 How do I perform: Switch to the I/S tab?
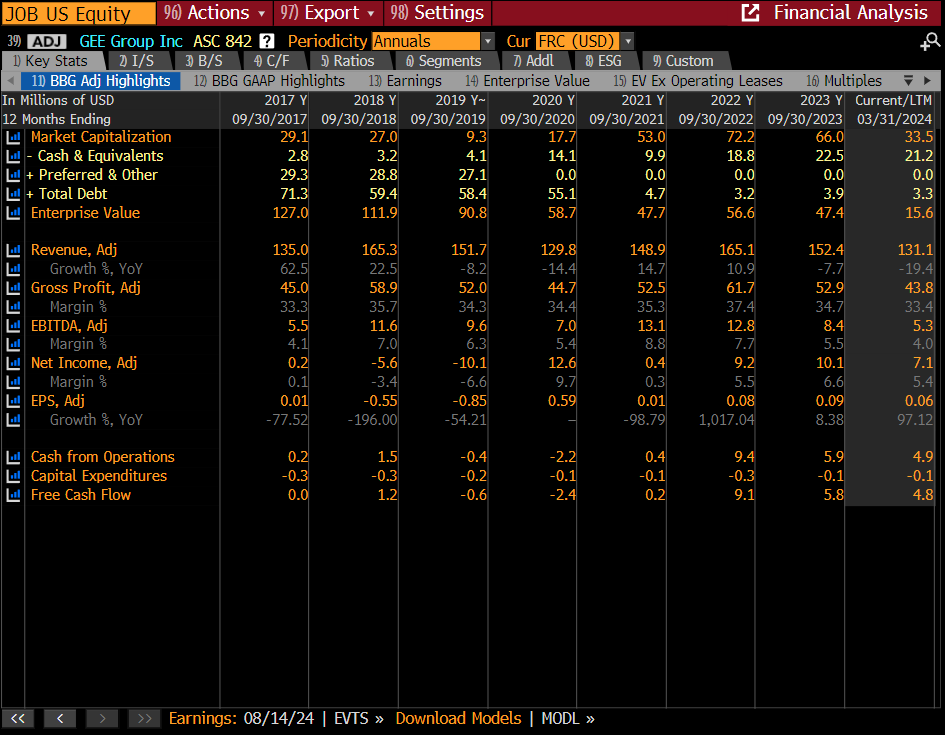point(136,61)
